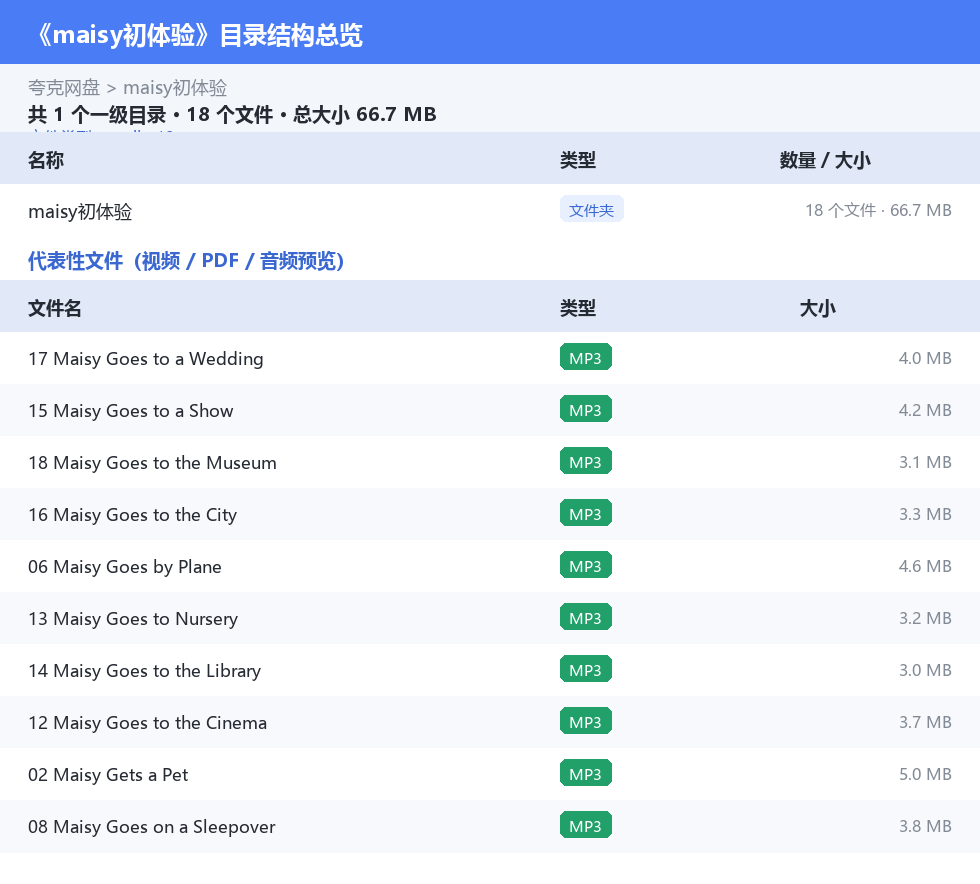Click the page title 目录结构总览
980x884 pixels.
291,35
